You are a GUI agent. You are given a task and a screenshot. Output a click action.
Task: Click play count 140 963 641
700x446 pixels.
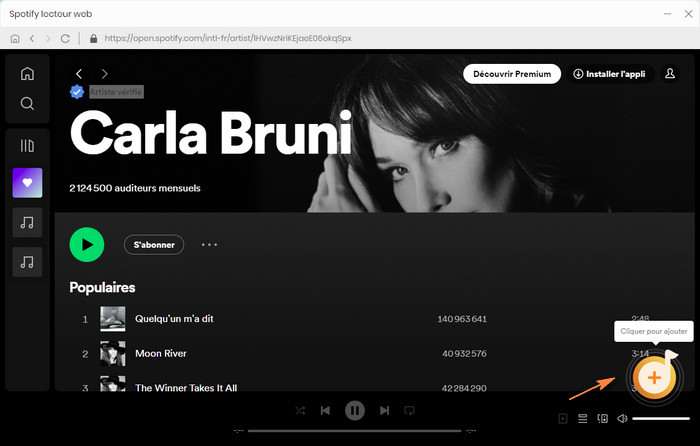462,319
